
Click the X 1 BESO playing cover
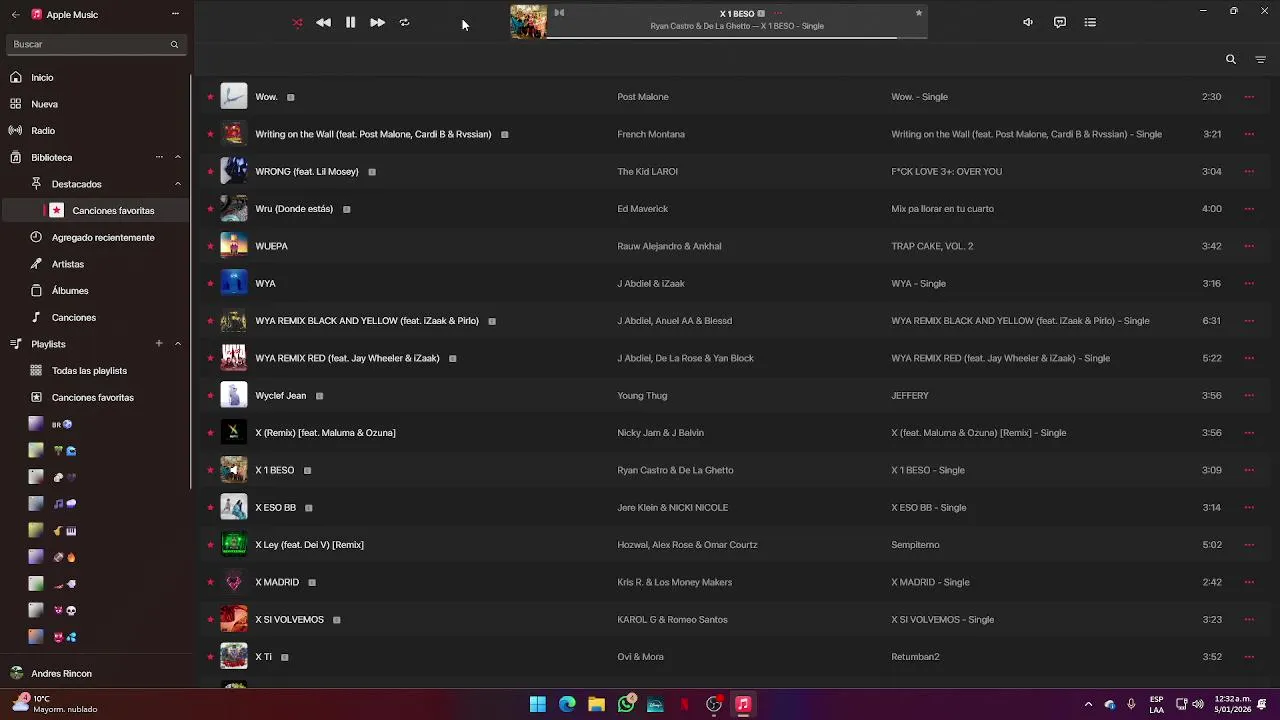pyautogui.click(x=234, y=470)
